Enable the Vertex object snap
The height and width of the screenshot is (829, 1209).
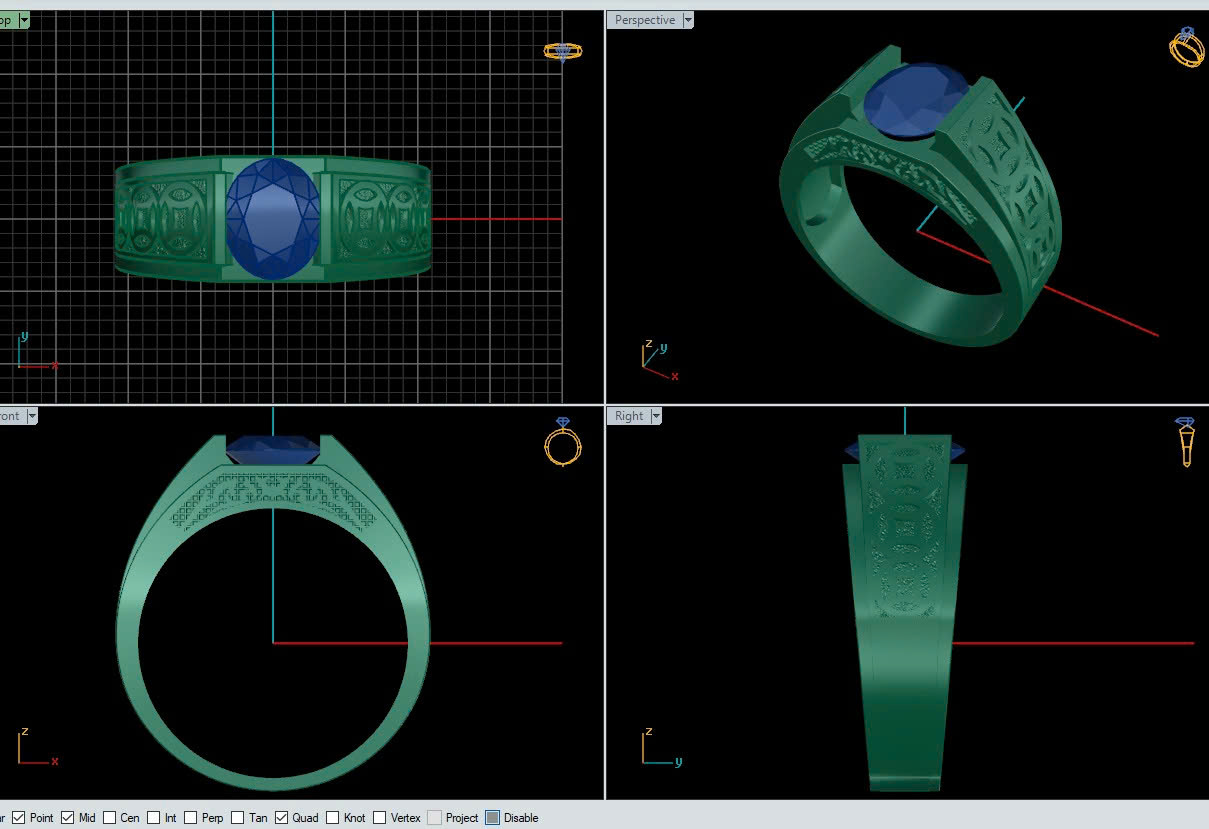(380, 818)
